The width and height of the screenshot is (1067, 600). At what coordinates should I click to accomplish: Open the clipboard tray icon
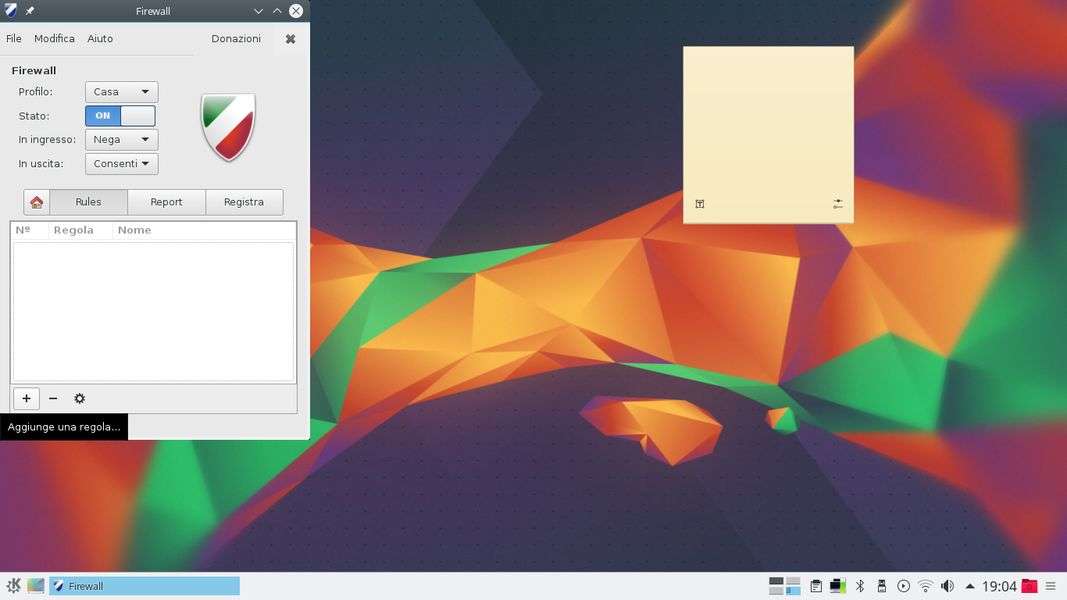click(x=816, y=586)
